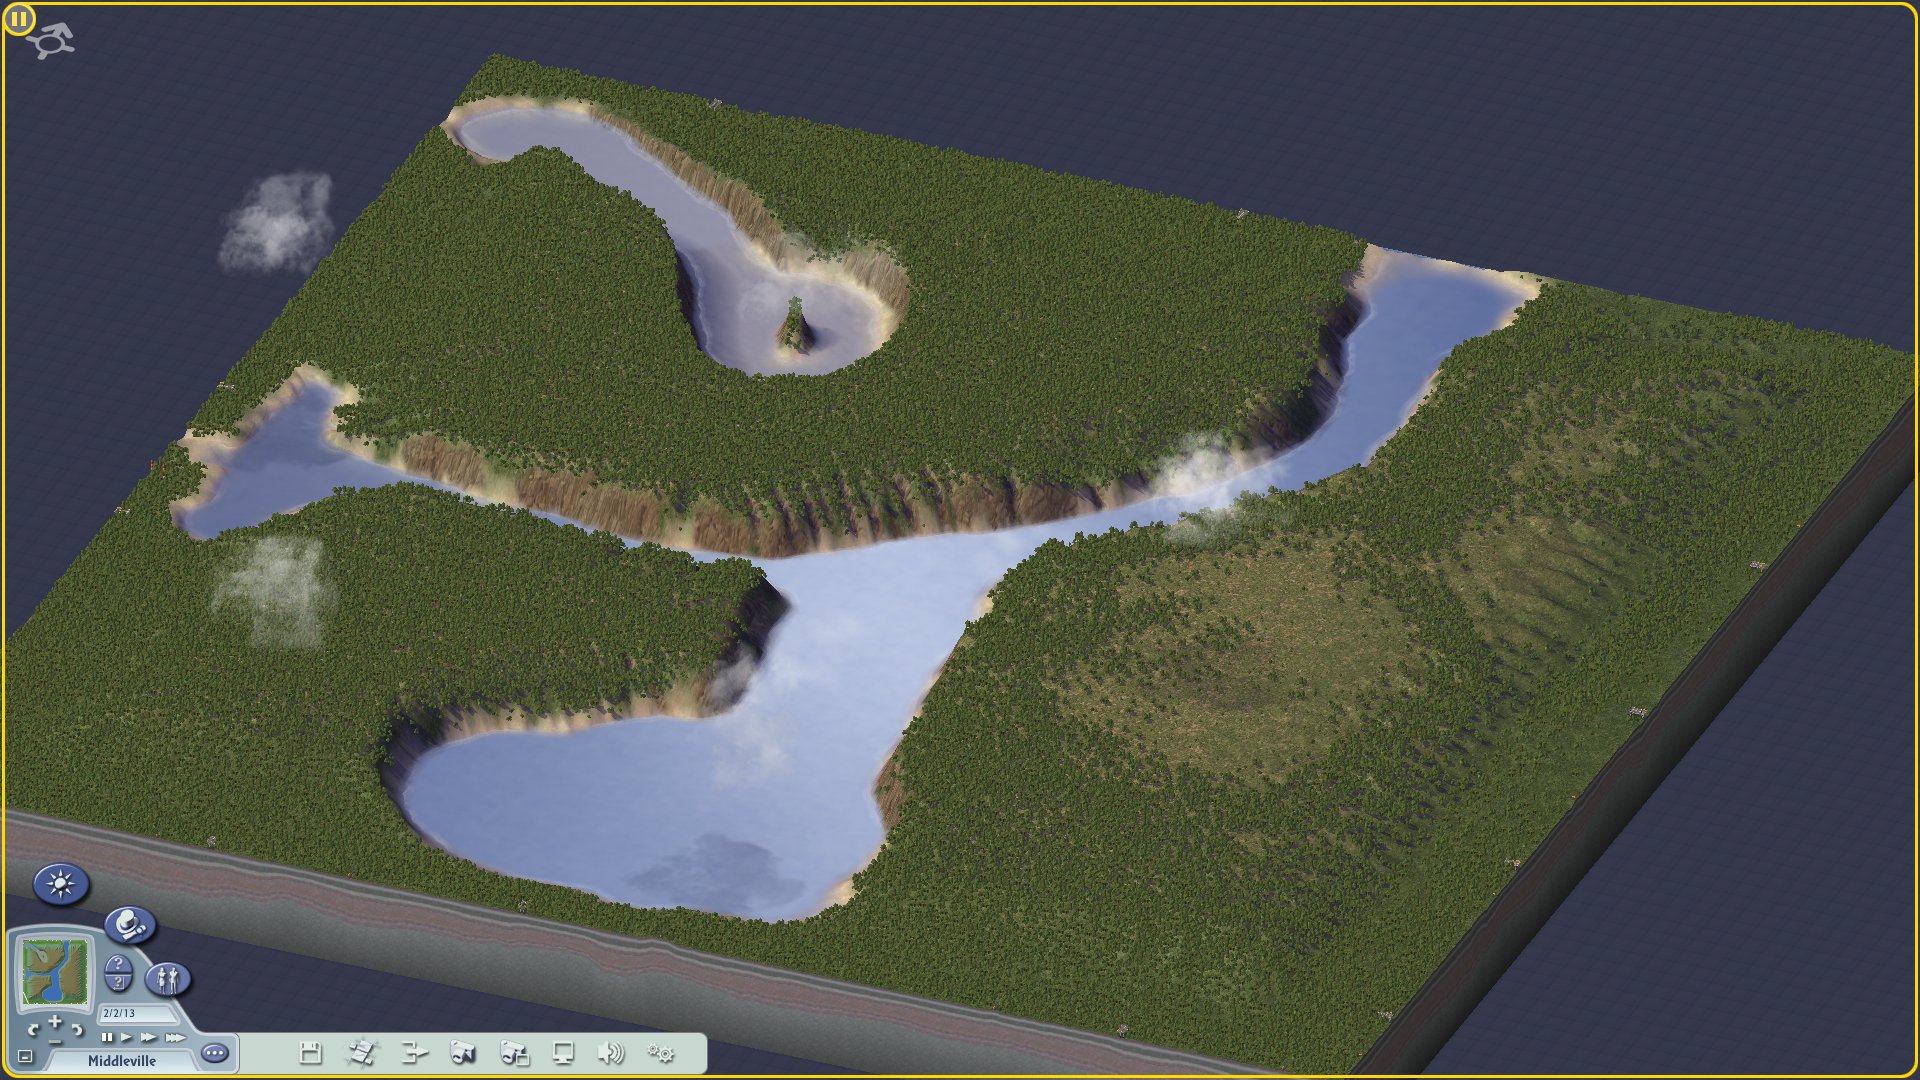This screenshot has height=1080, width=1920.
Task: Open game preferences with the gears icon
Action: tap(661, 1052)
